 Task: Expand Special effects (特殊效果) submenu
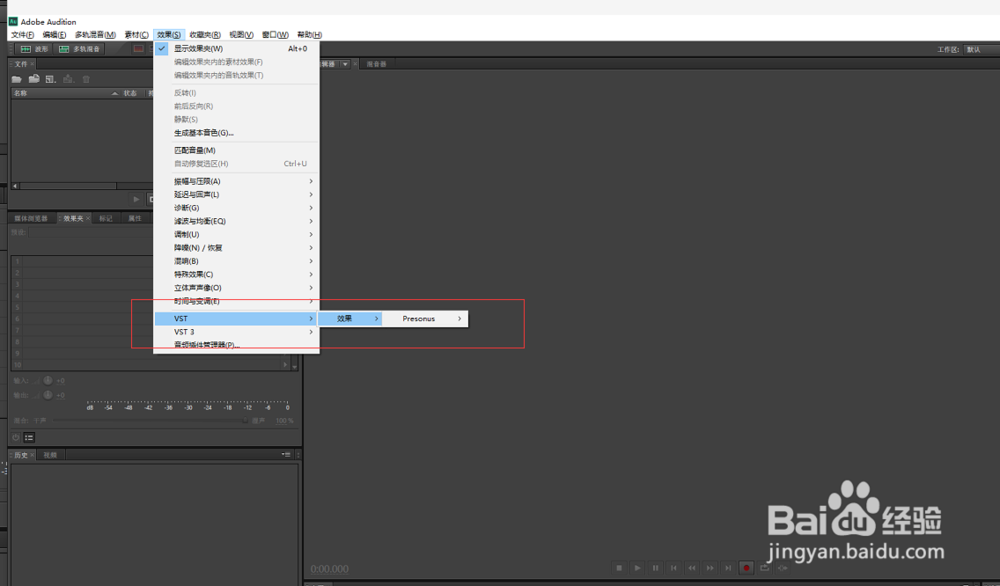[237, 275]
